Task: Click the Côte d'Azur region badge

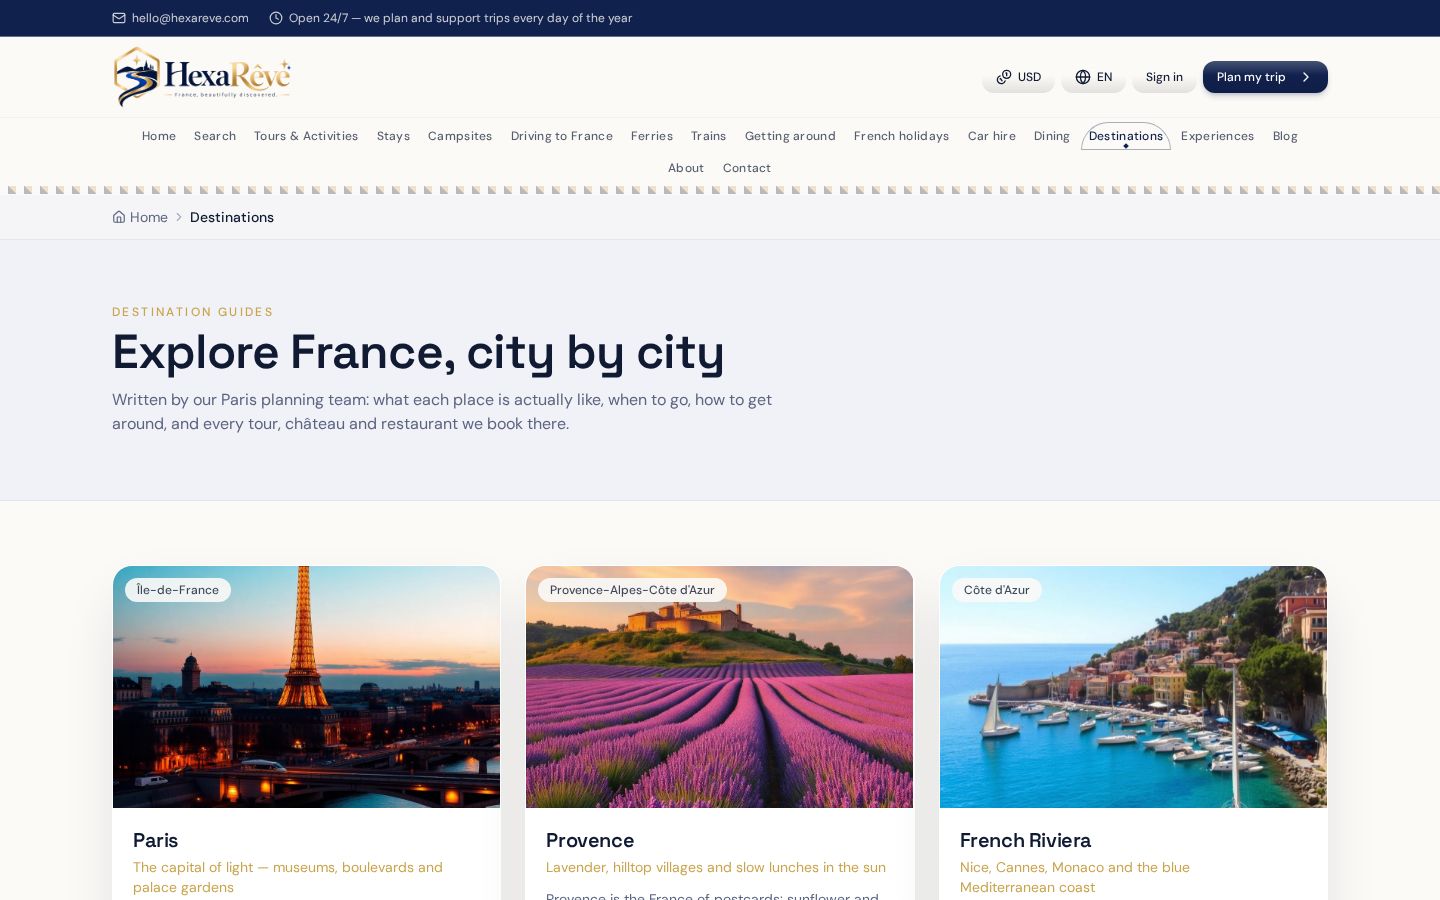Action: point(996,590)
